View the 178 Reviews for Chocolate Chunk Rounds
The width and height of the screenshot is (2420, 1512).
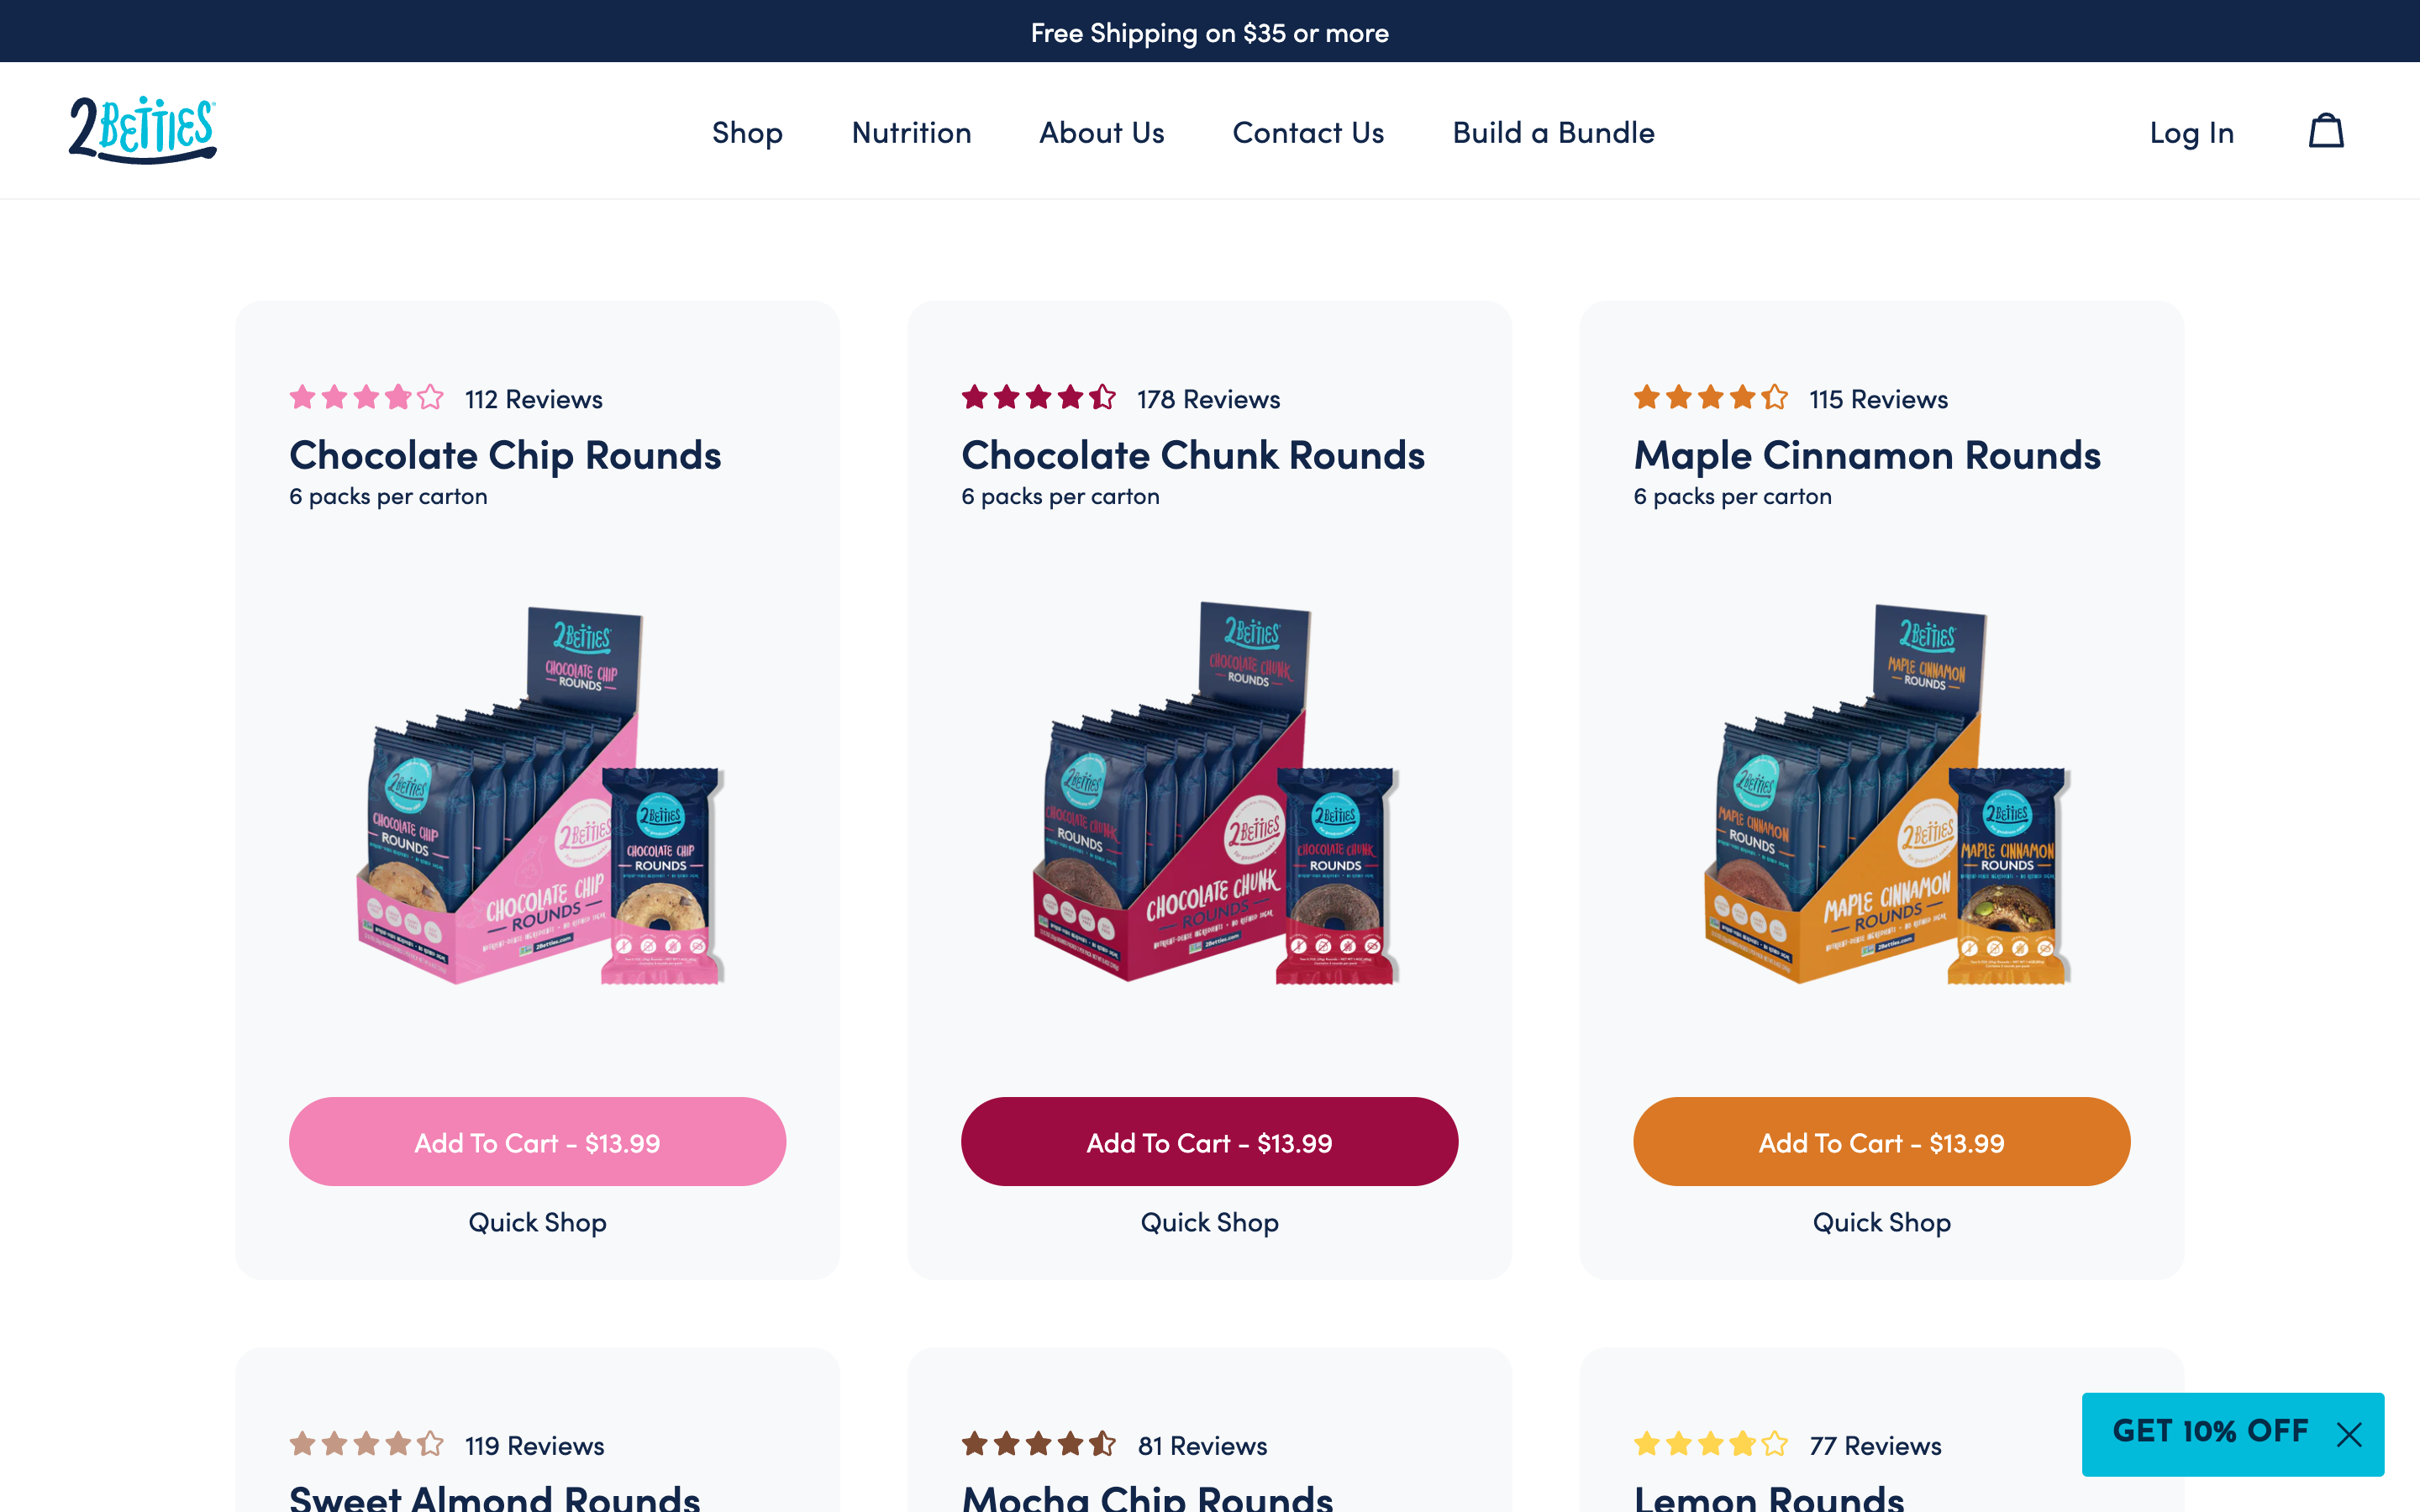(1208, 399)
